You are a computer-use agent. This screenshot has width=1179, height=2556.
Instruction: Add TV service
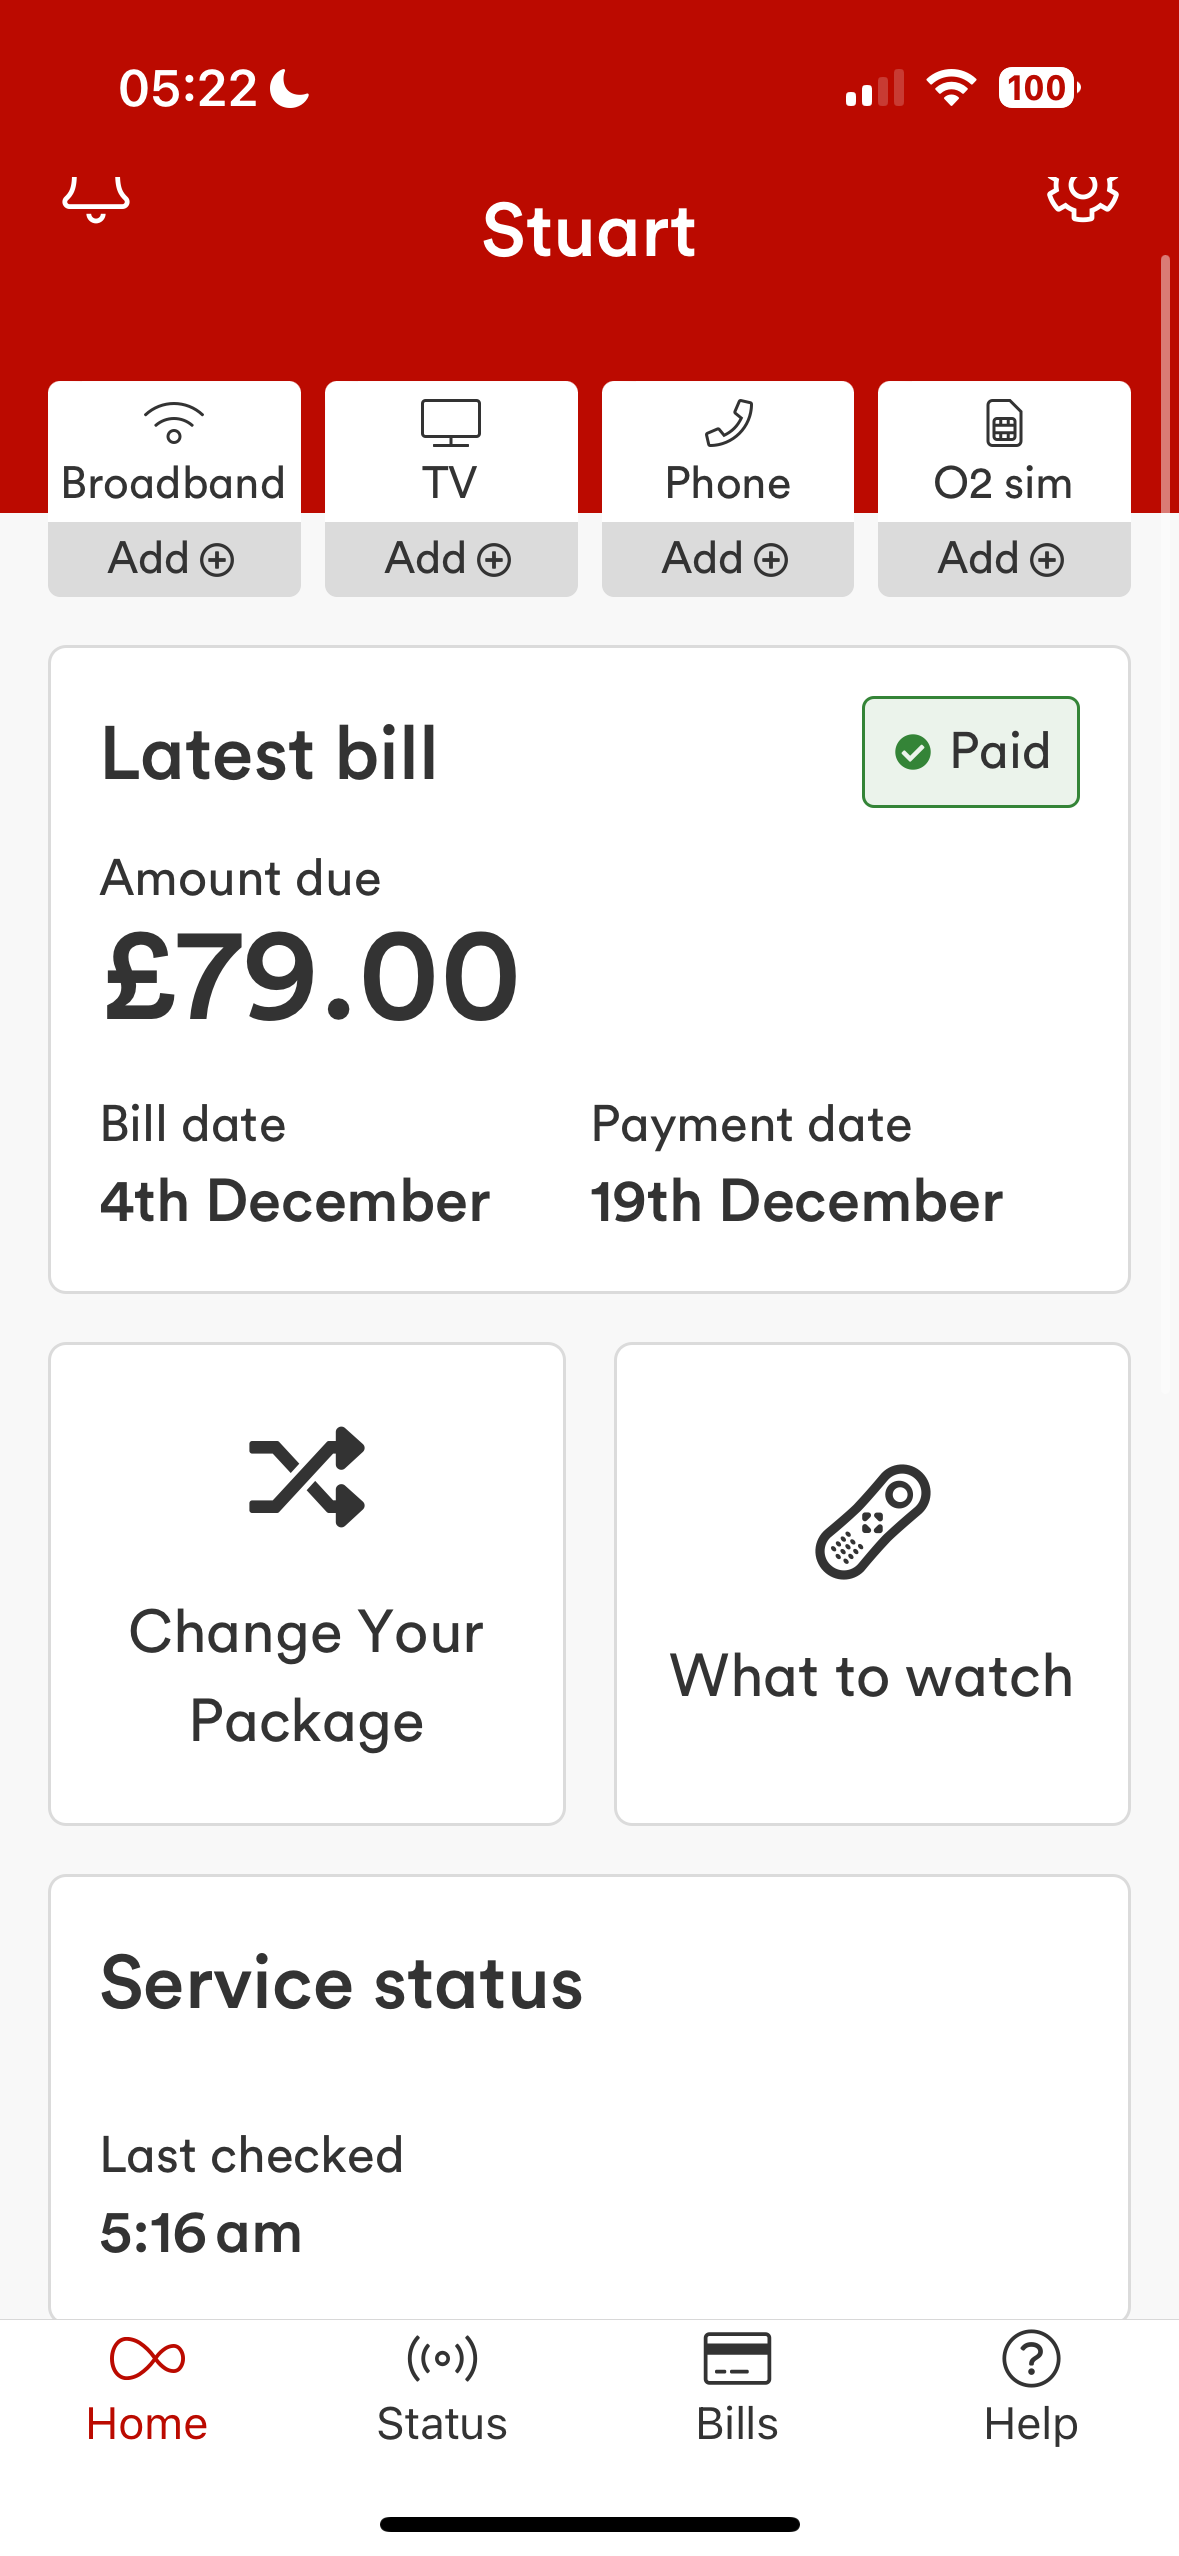(x=451, y=559)
